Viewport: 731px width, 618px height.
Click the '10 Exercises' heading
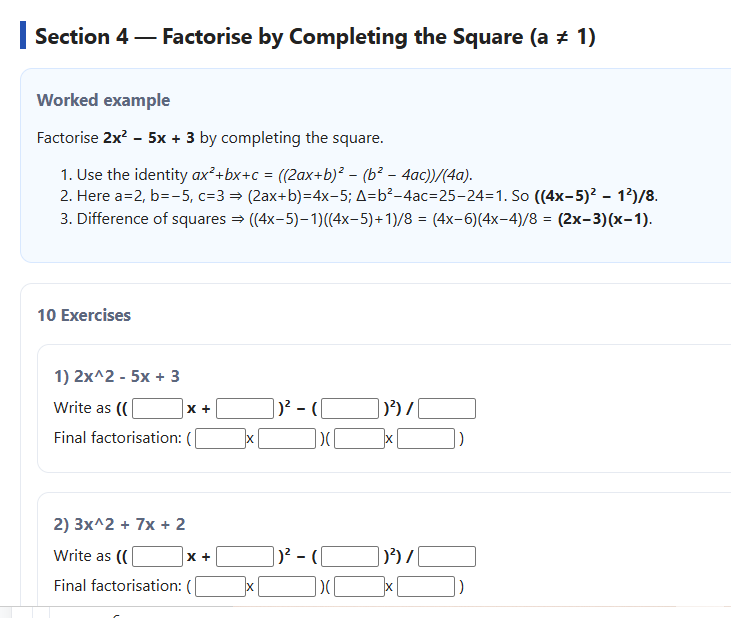click(84, 315)
